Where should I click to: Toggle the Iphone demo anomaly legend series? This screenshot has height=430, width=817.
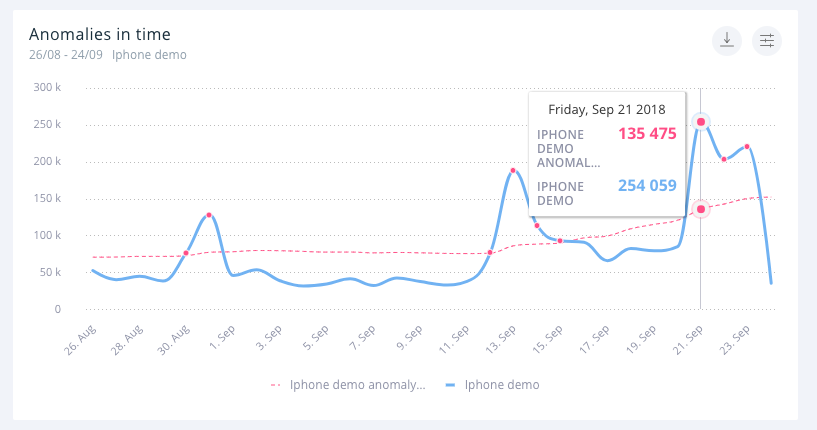(357, 384)
